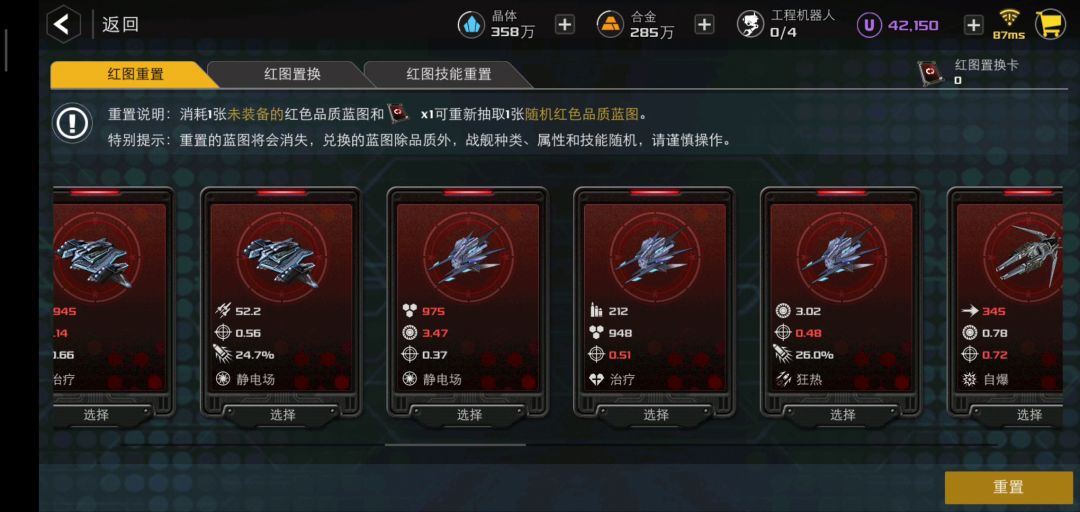The width and height of the screenshot is (1080, 512).
Task: Open the red blueprint exchange card icon
Action: pyautogui.click(x=931, y=73)
